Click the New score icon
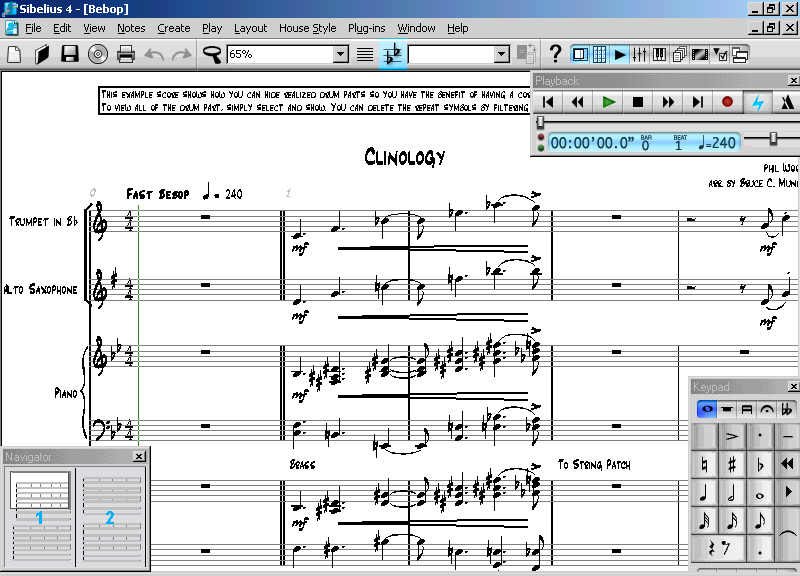 [14, 54]
